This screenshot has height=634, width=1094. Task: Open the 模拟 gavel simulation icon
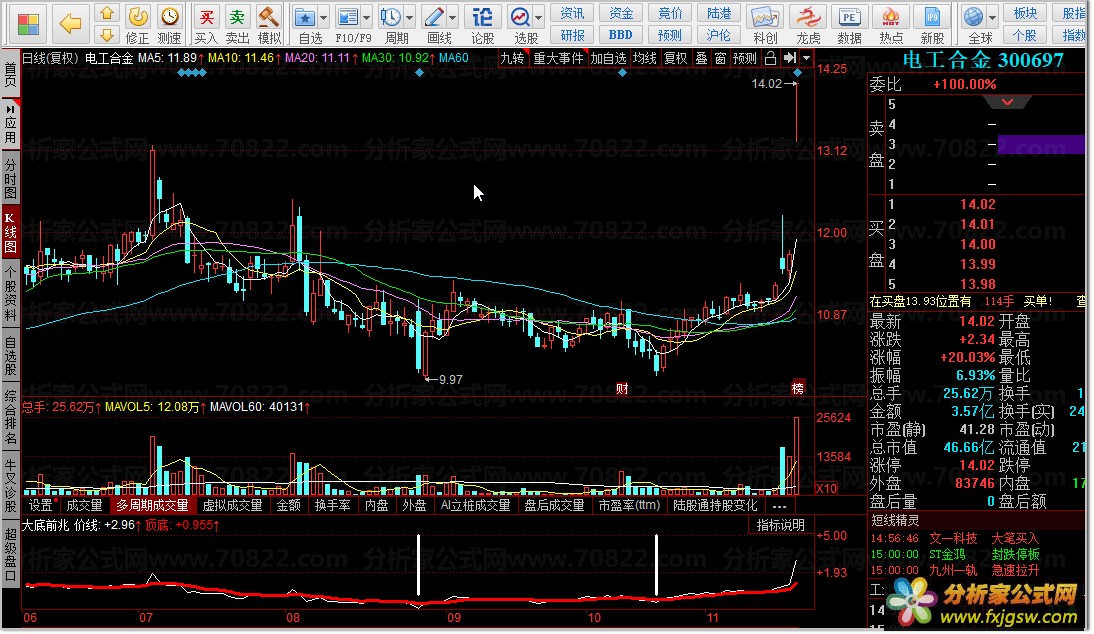269,17
